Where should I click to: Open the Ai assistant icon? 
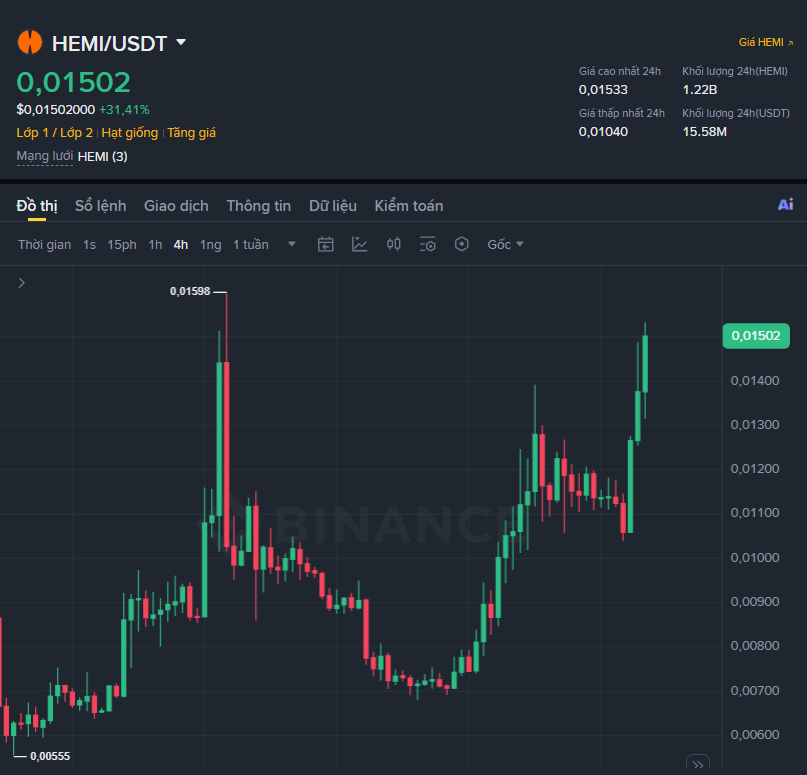[x=785, y=205]
